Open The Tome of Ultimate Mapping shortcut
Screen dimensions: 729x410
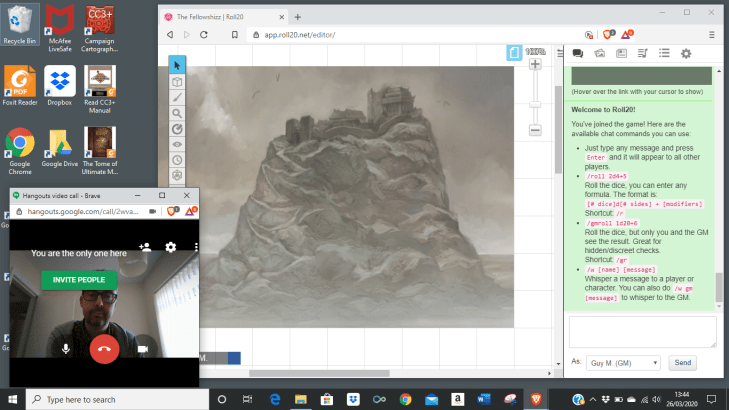[x=100, y=151]
